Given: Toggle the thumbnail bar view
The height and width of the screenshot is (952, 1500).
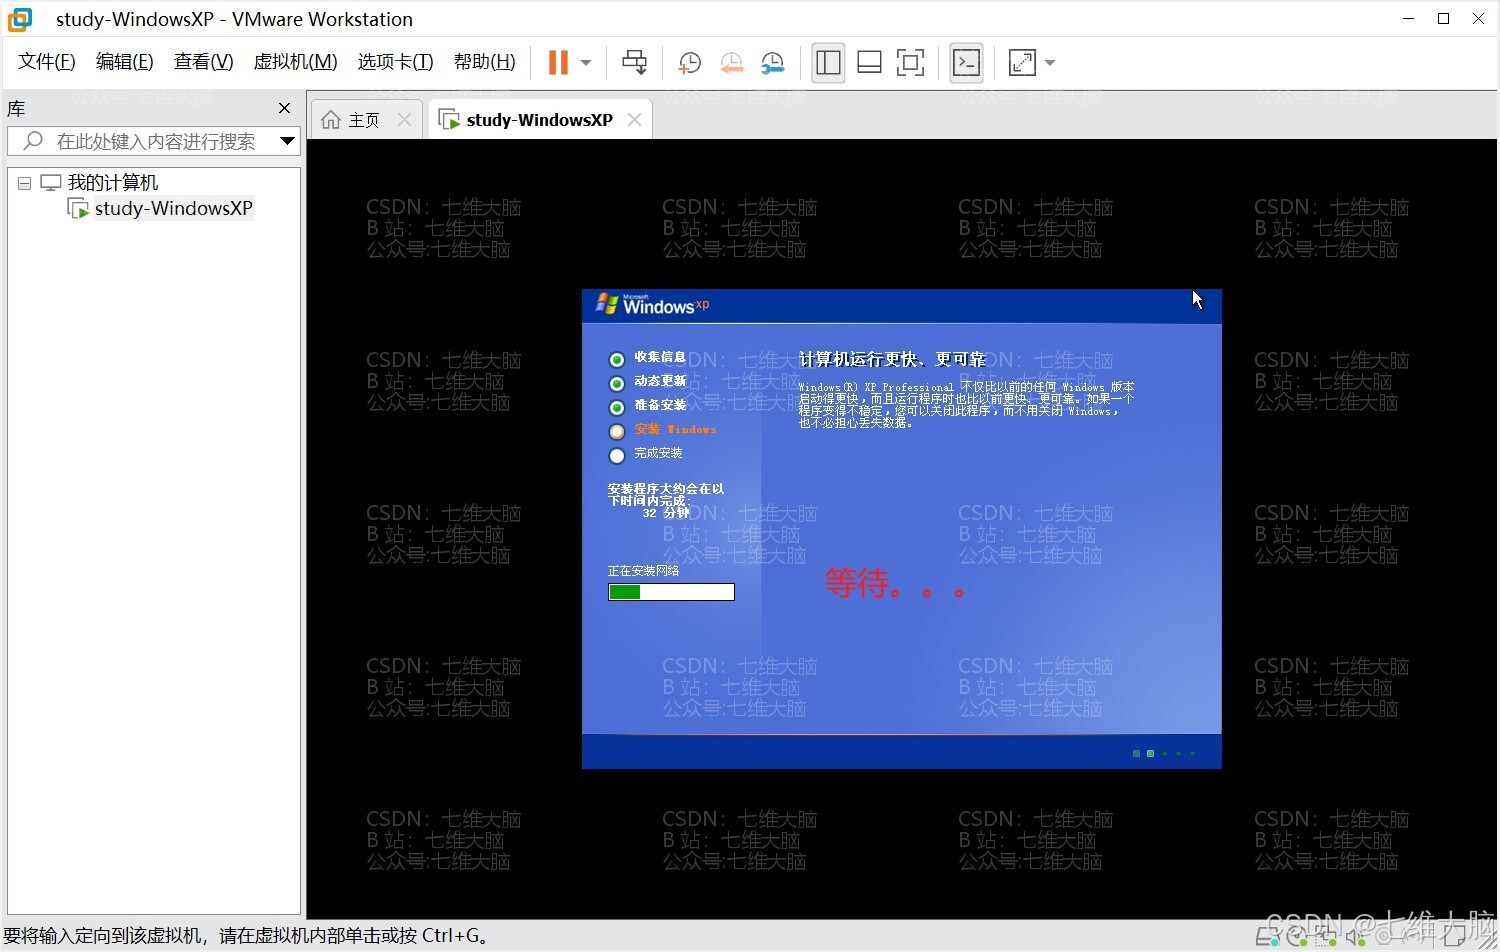Looking at the screenshot, I should click(869, 63).
